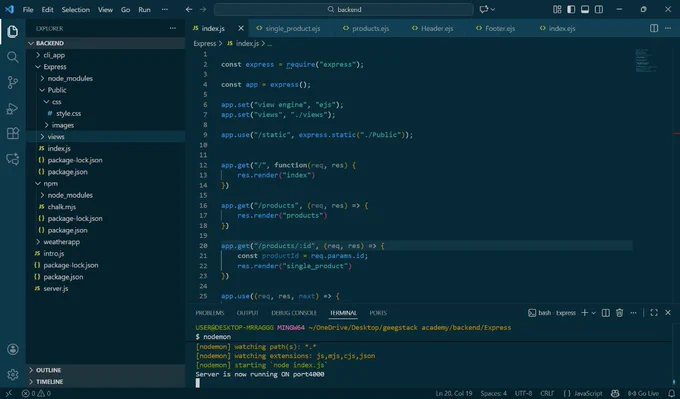
Task: Open the File menu
Action: (28, 10)
